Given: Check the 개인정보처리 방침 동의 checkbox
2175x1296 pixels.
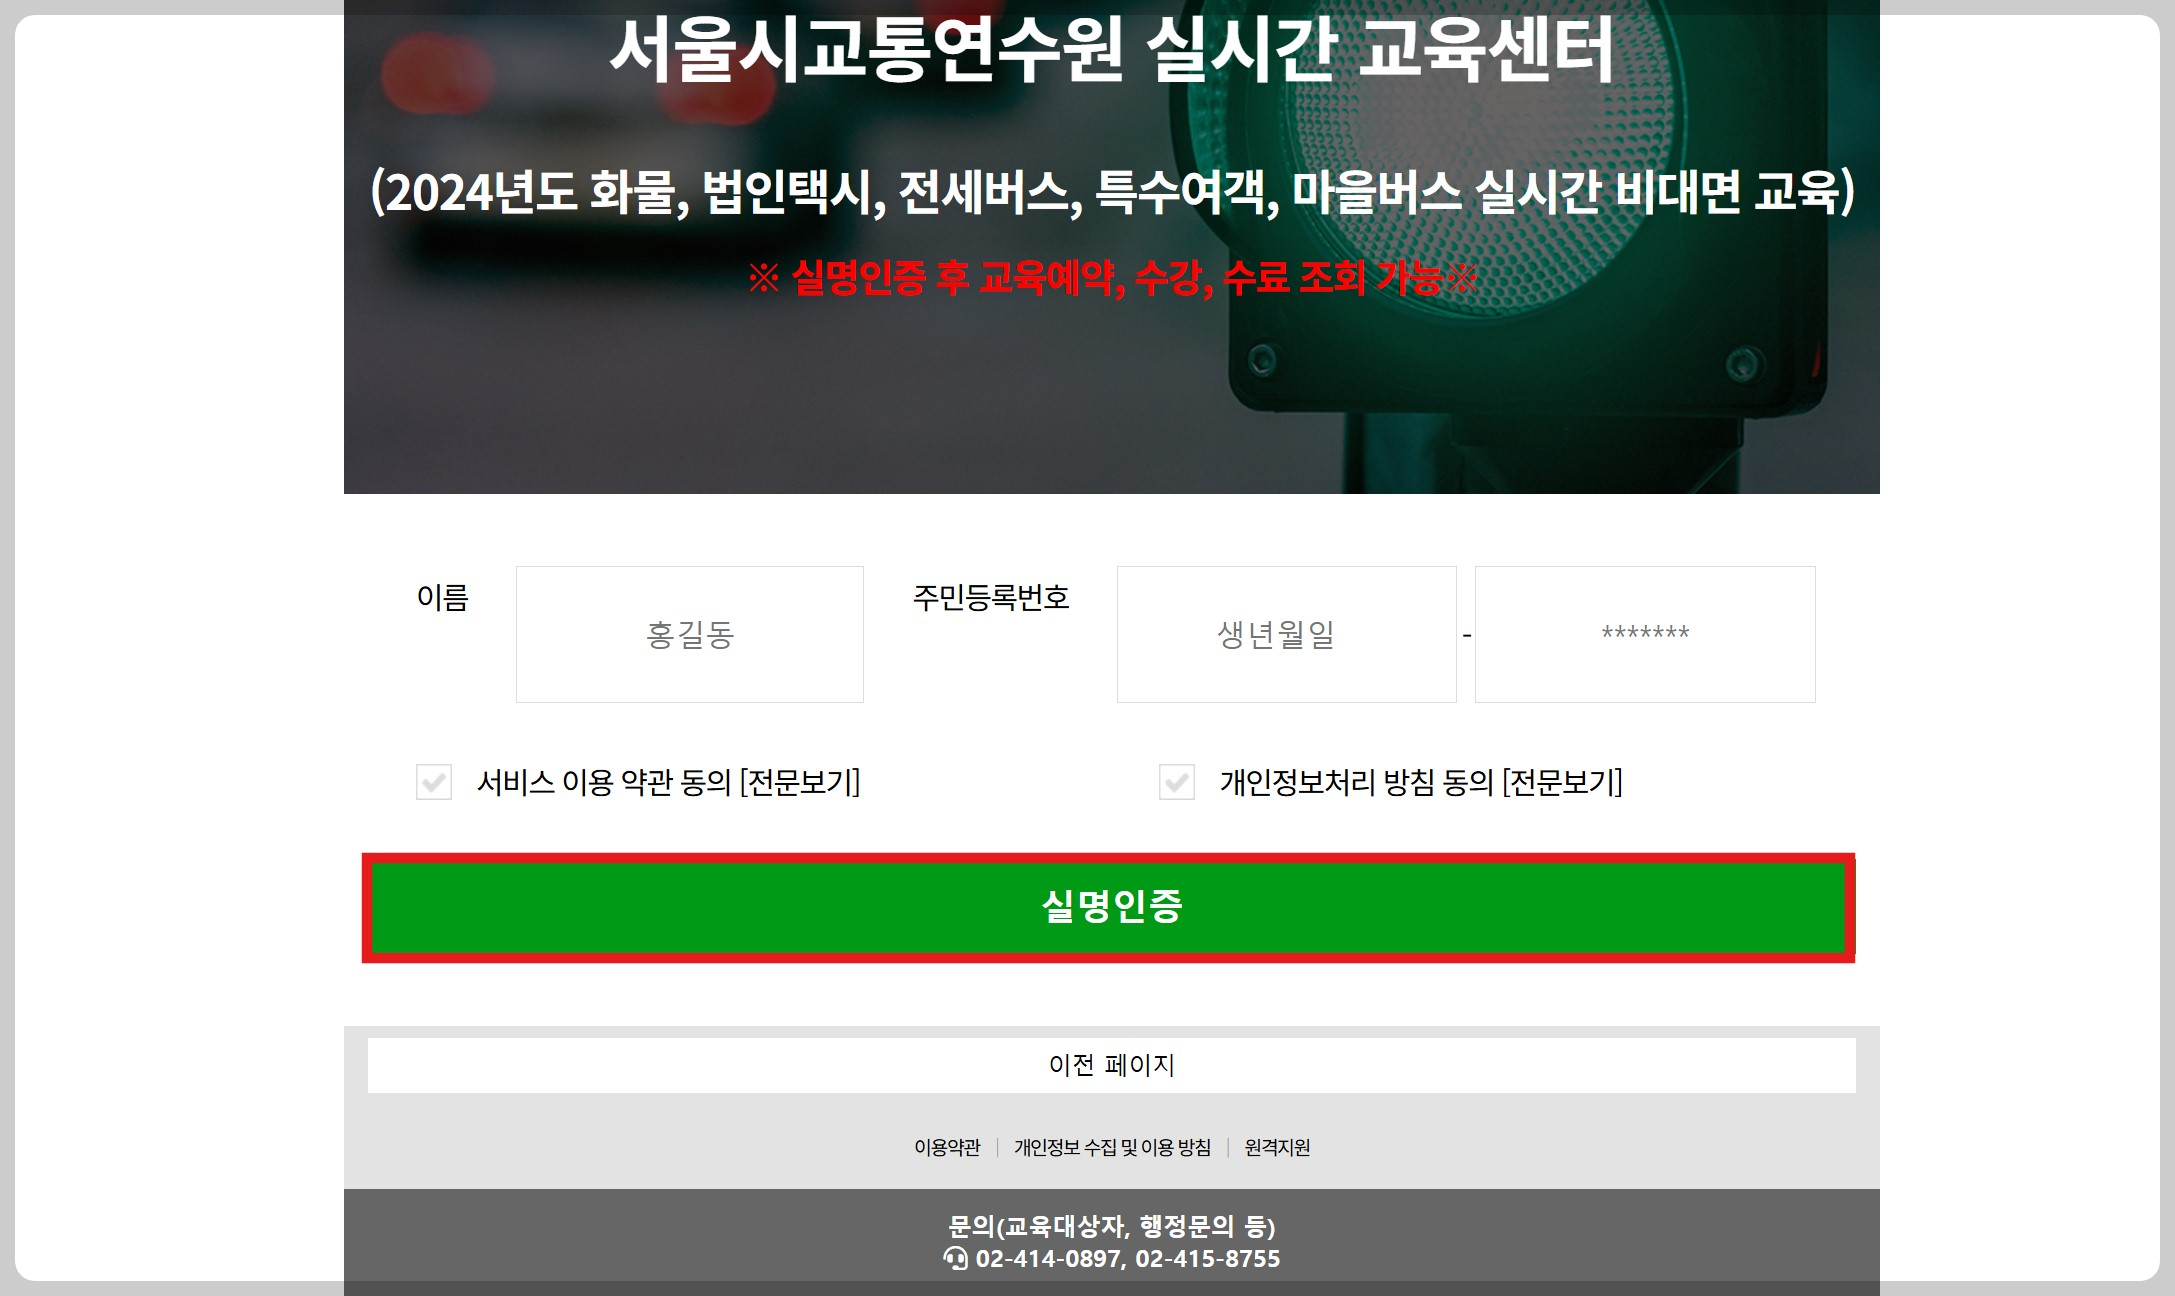Looking at the screenshot, I should click(1176, 782).
